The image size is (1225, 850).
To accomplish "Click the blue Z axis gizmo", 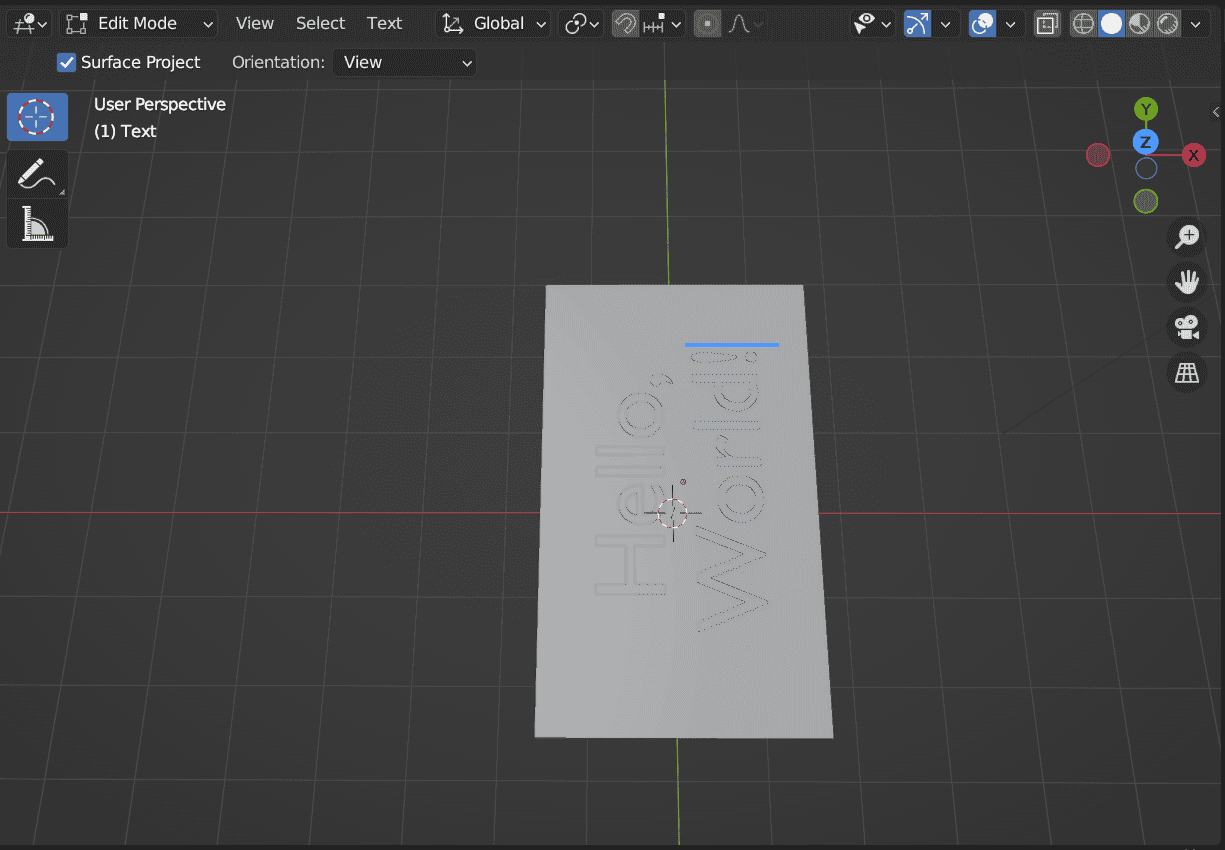I will (x=1146, y=142).
